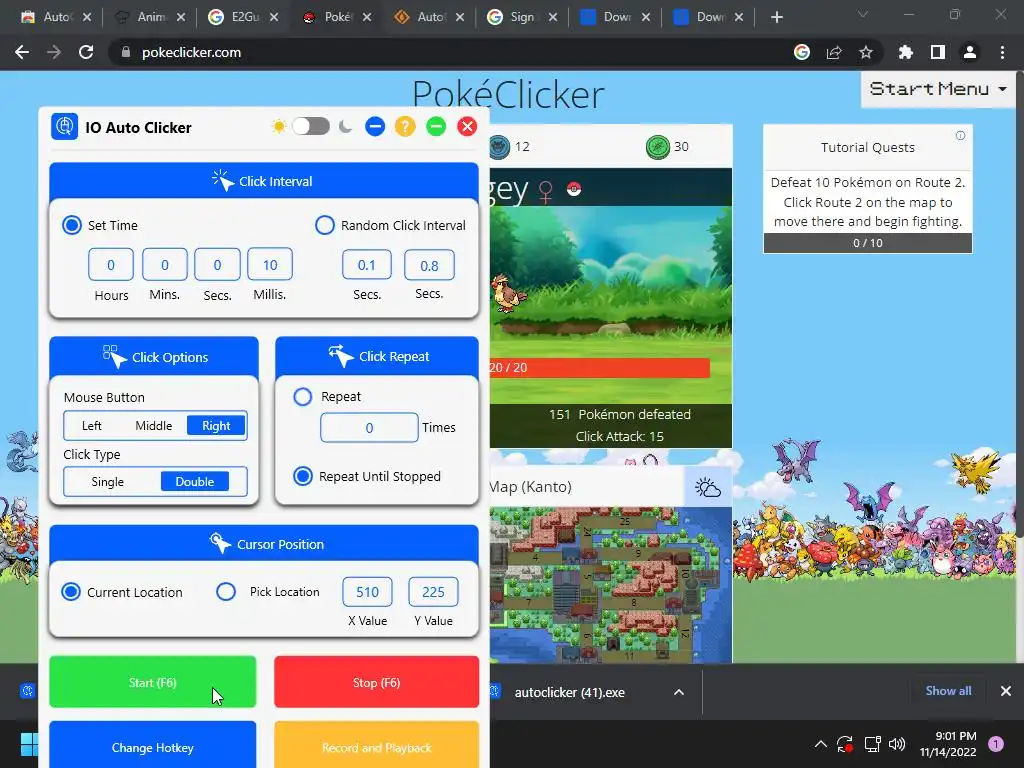Click the Hours input field
This screenshot has height=768, width=1024.
coord(111,264)
